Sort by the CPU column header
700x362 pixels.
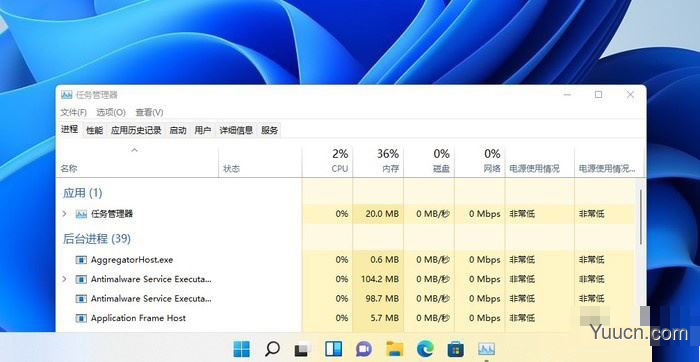click(327, 161)
